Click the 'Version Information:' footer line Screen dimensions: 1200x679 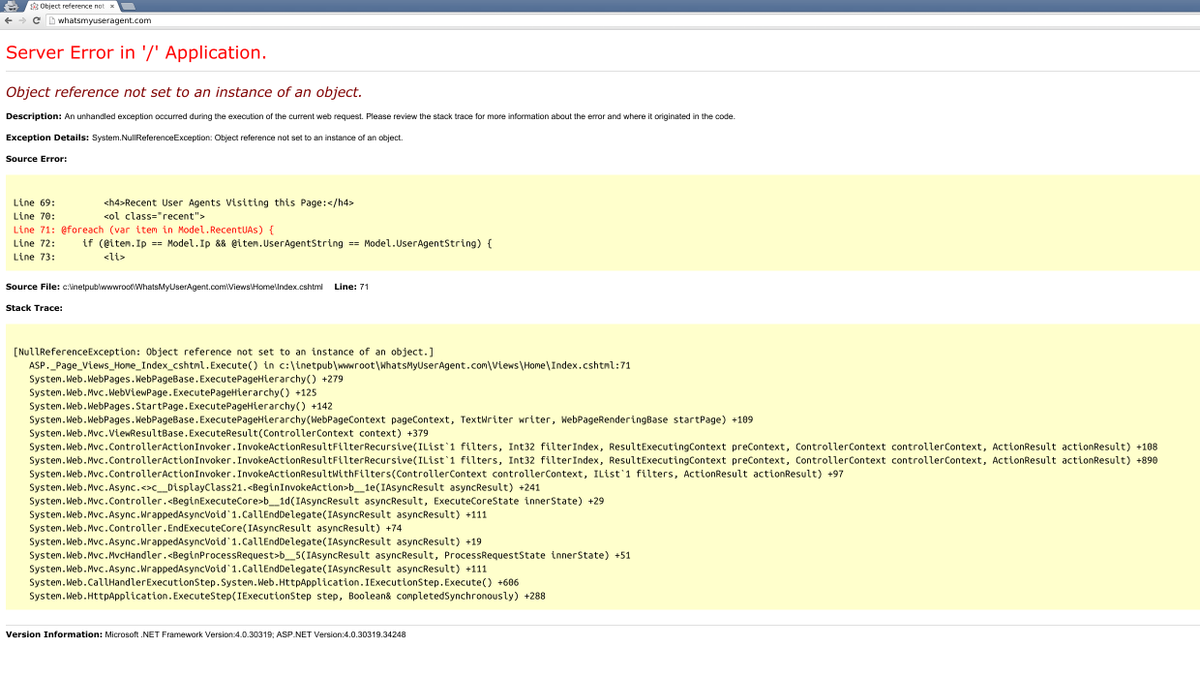206,635
